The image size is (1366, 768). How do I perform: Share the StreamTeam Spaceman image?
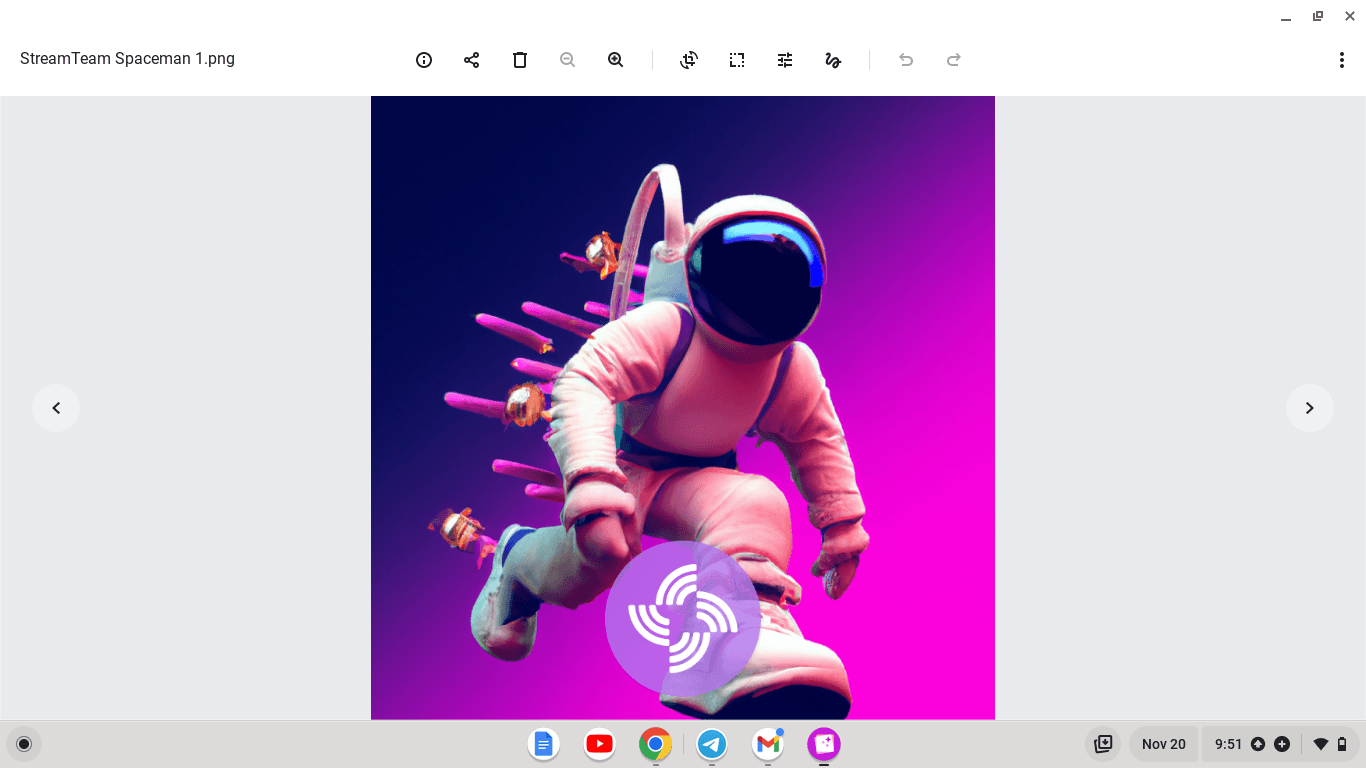(472, 60)
